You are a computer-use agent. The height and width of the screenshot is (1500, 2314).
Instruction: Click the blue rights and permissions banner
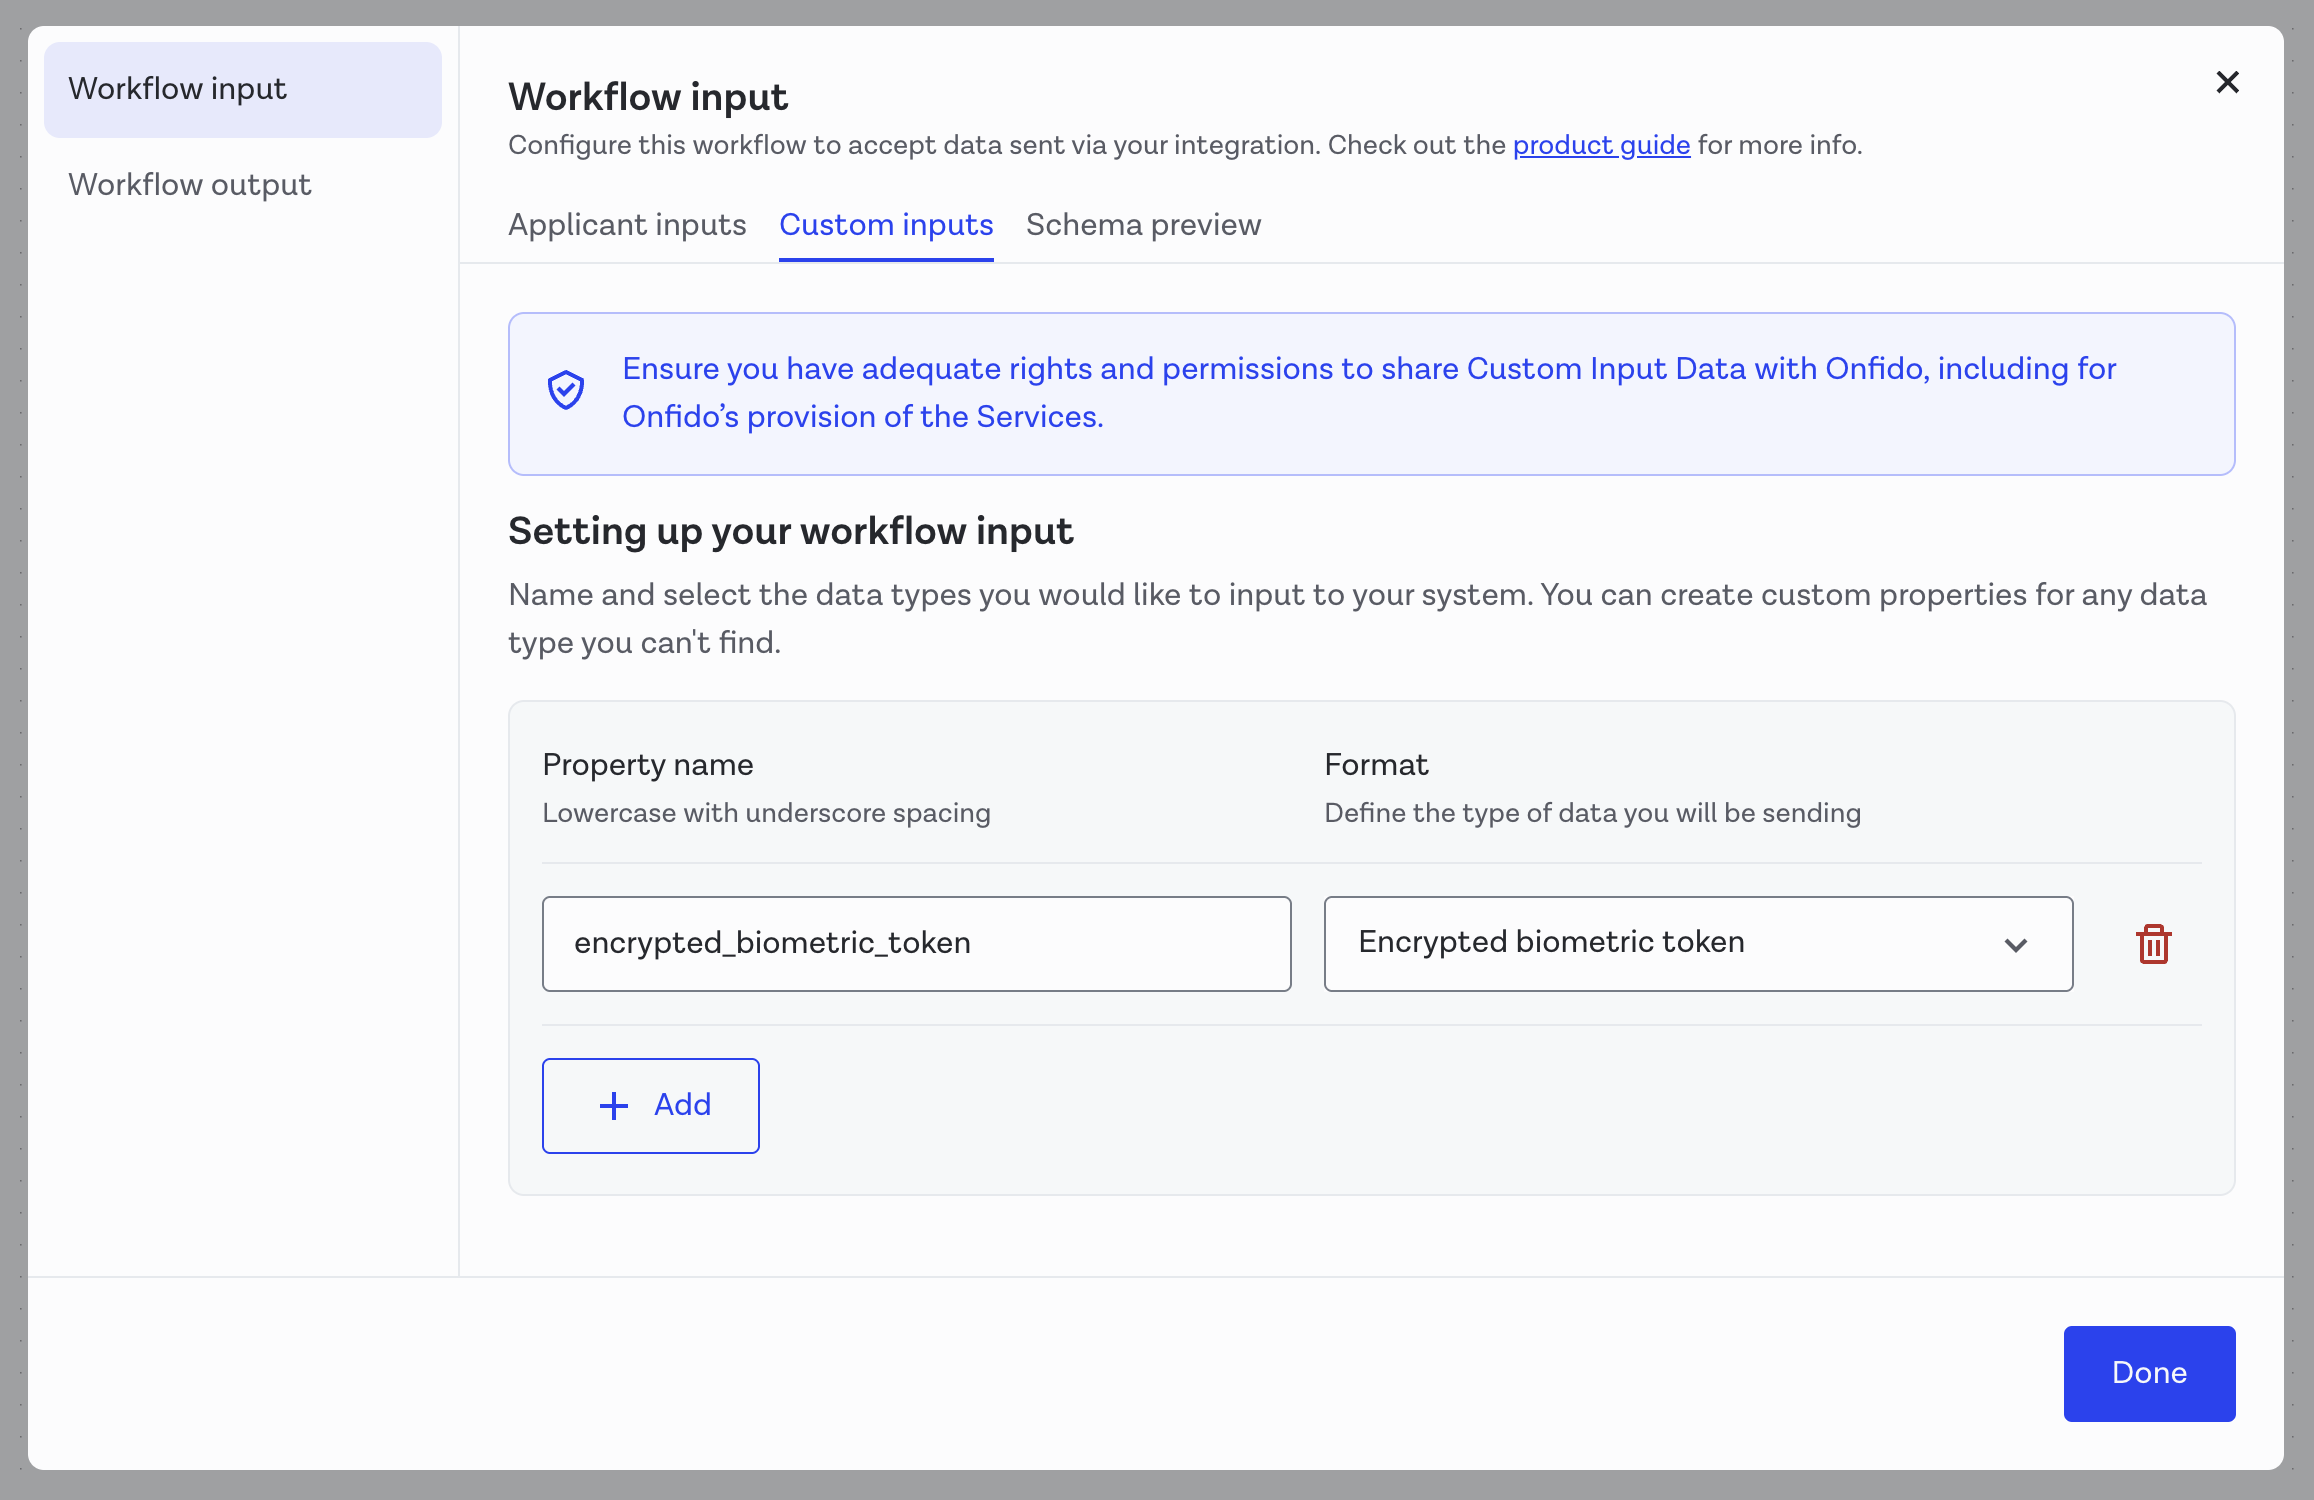1370,393
